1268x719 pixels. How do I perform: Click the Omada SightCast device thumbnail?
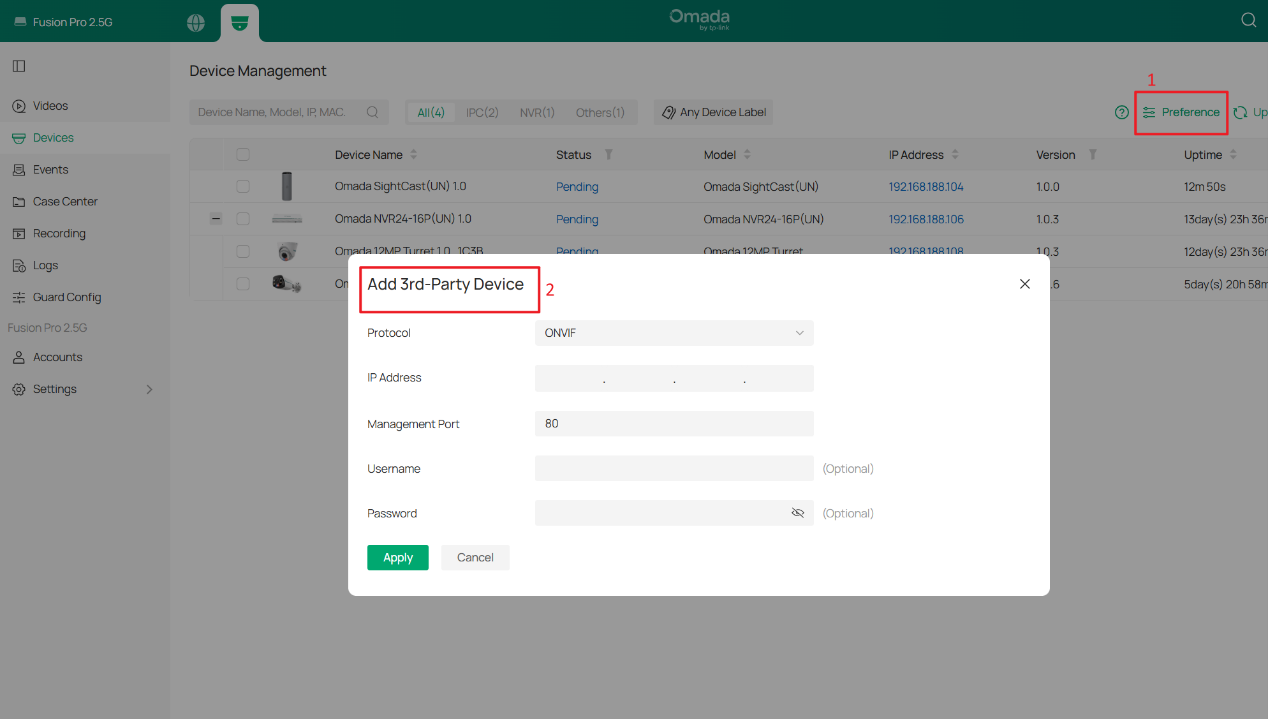tap(288, 186)
